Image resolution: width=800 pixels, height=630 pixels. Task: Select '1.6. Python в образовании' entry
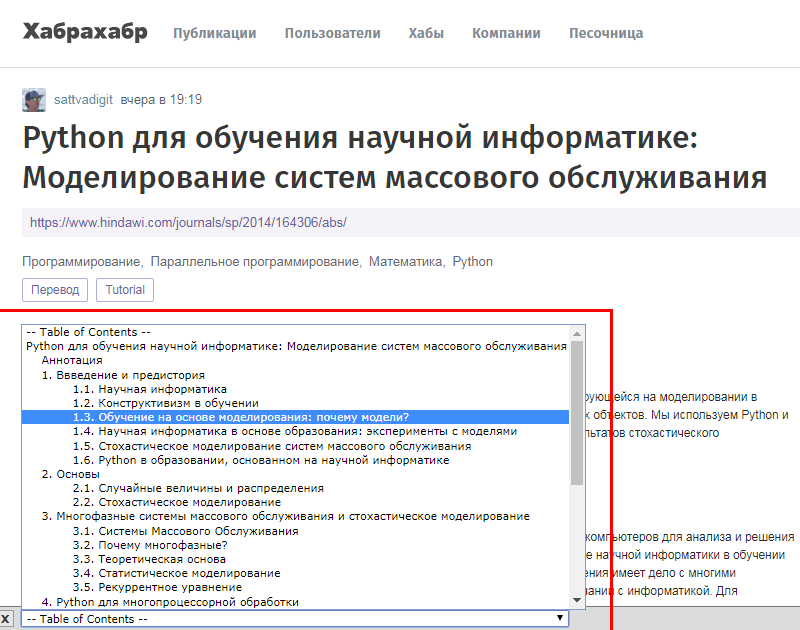(x=295, y=460)
